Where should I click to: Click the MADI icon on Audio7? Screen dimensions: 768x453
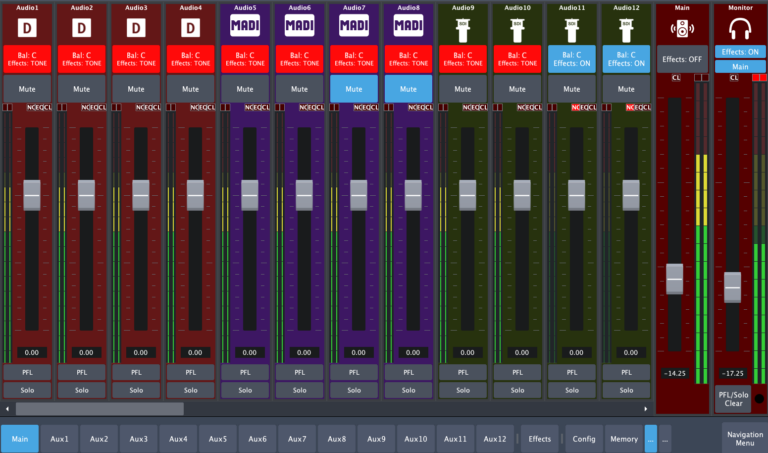coord(354,25)
